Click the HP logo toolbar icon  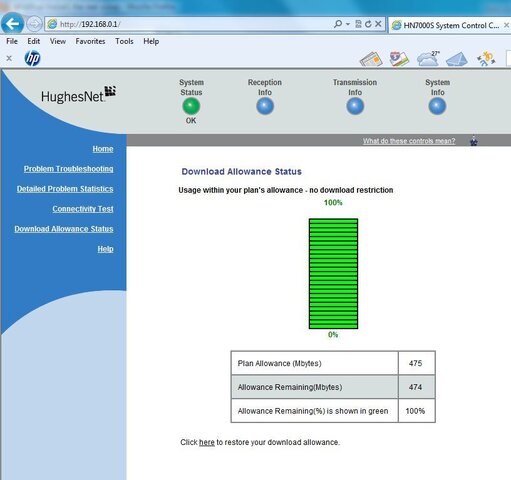pyautogui.click(x=32, y=58)
